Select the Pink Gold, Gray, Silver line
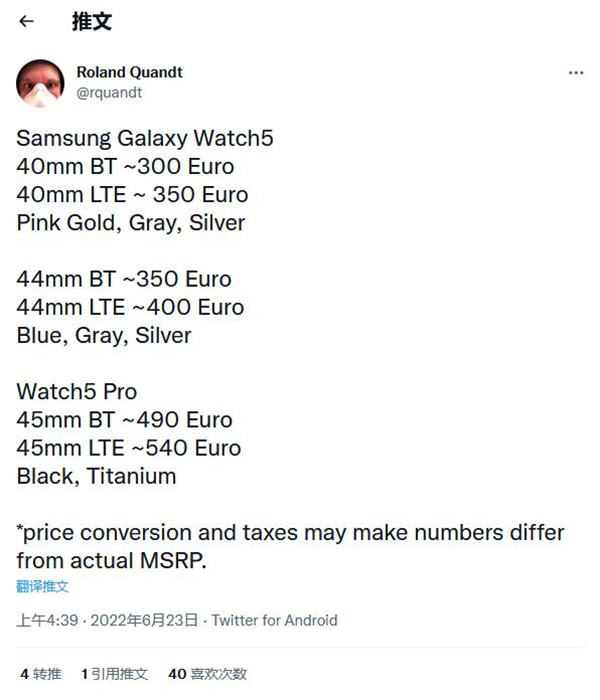600x700 pixels. point(131,222)
